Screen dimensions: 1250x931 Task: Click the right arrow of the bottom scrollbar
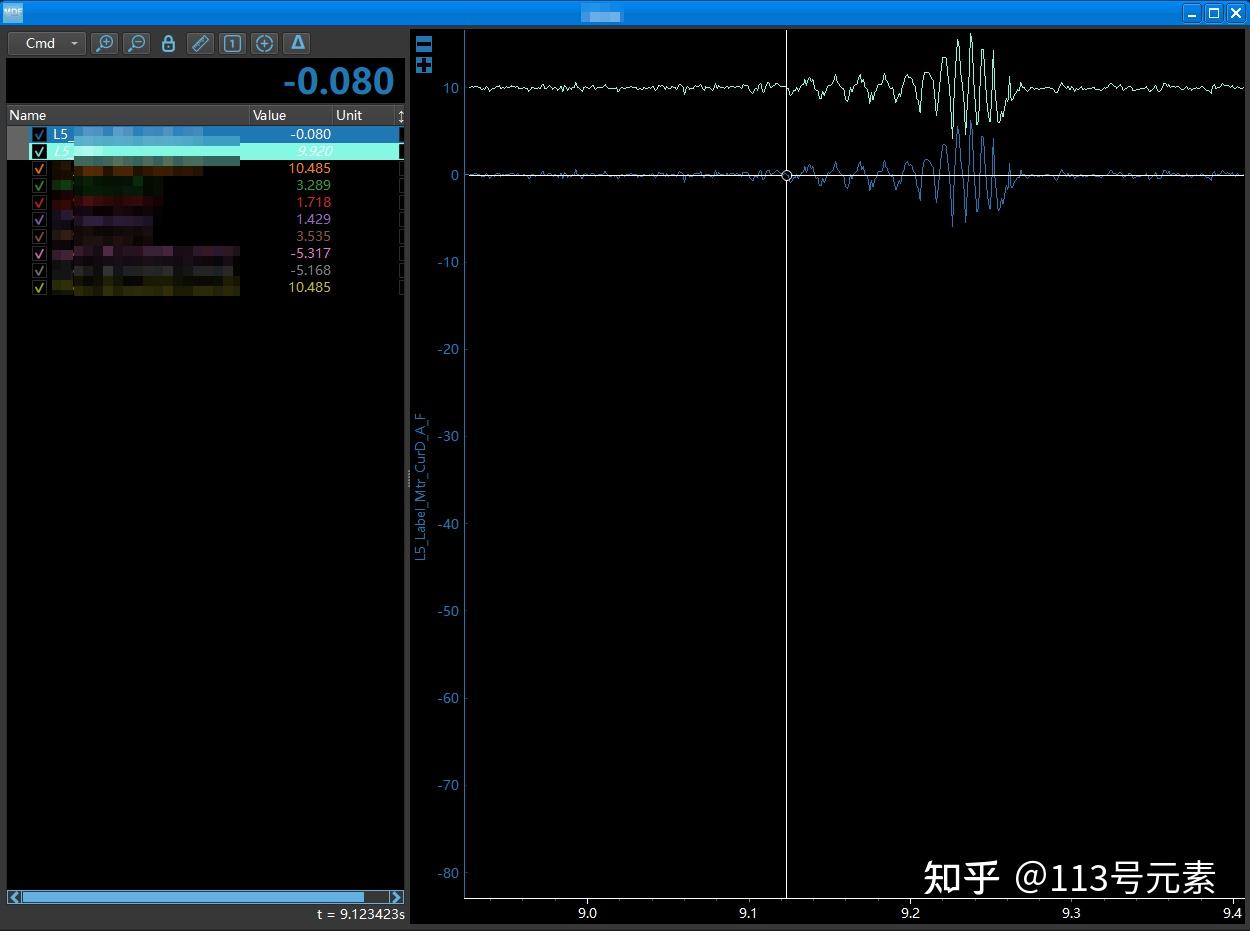(396, 897)
